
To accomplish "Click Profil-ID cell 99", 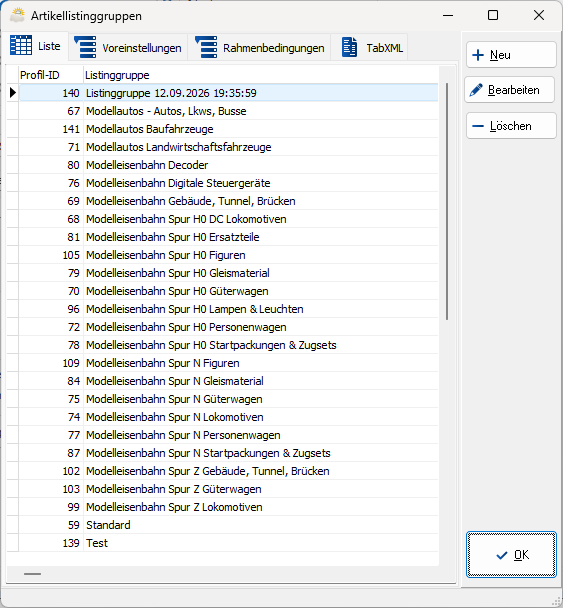I will (51, 507).
